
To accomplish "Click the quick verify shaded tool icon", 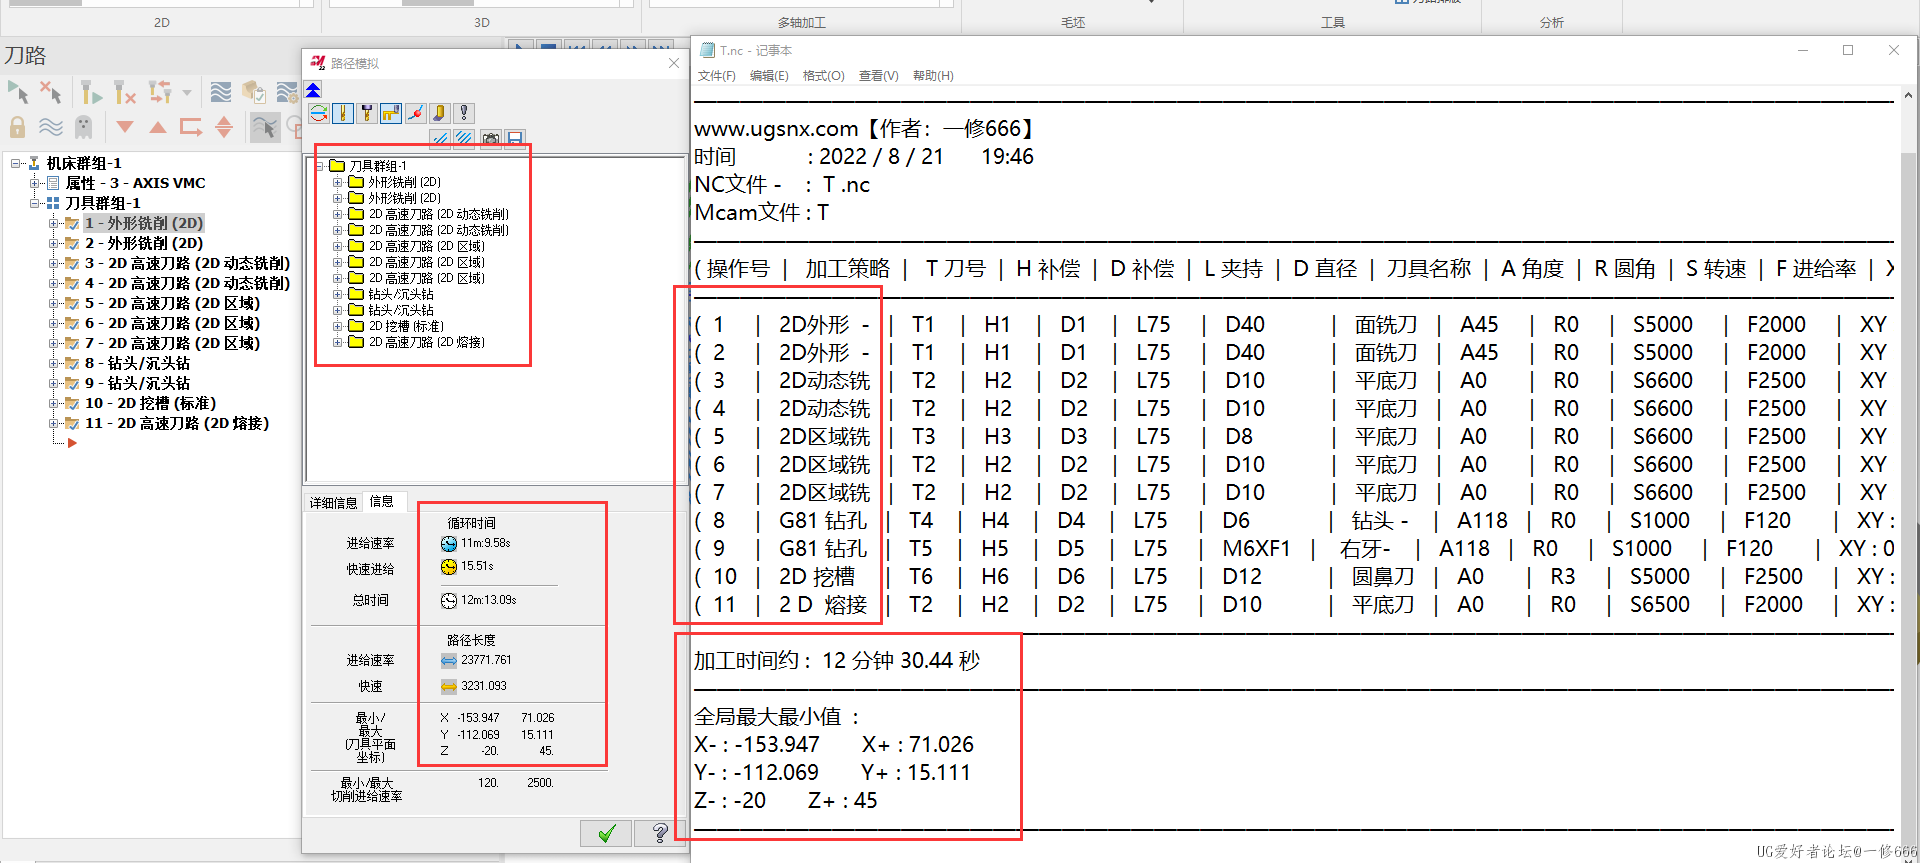I will (x=439, y=113).
